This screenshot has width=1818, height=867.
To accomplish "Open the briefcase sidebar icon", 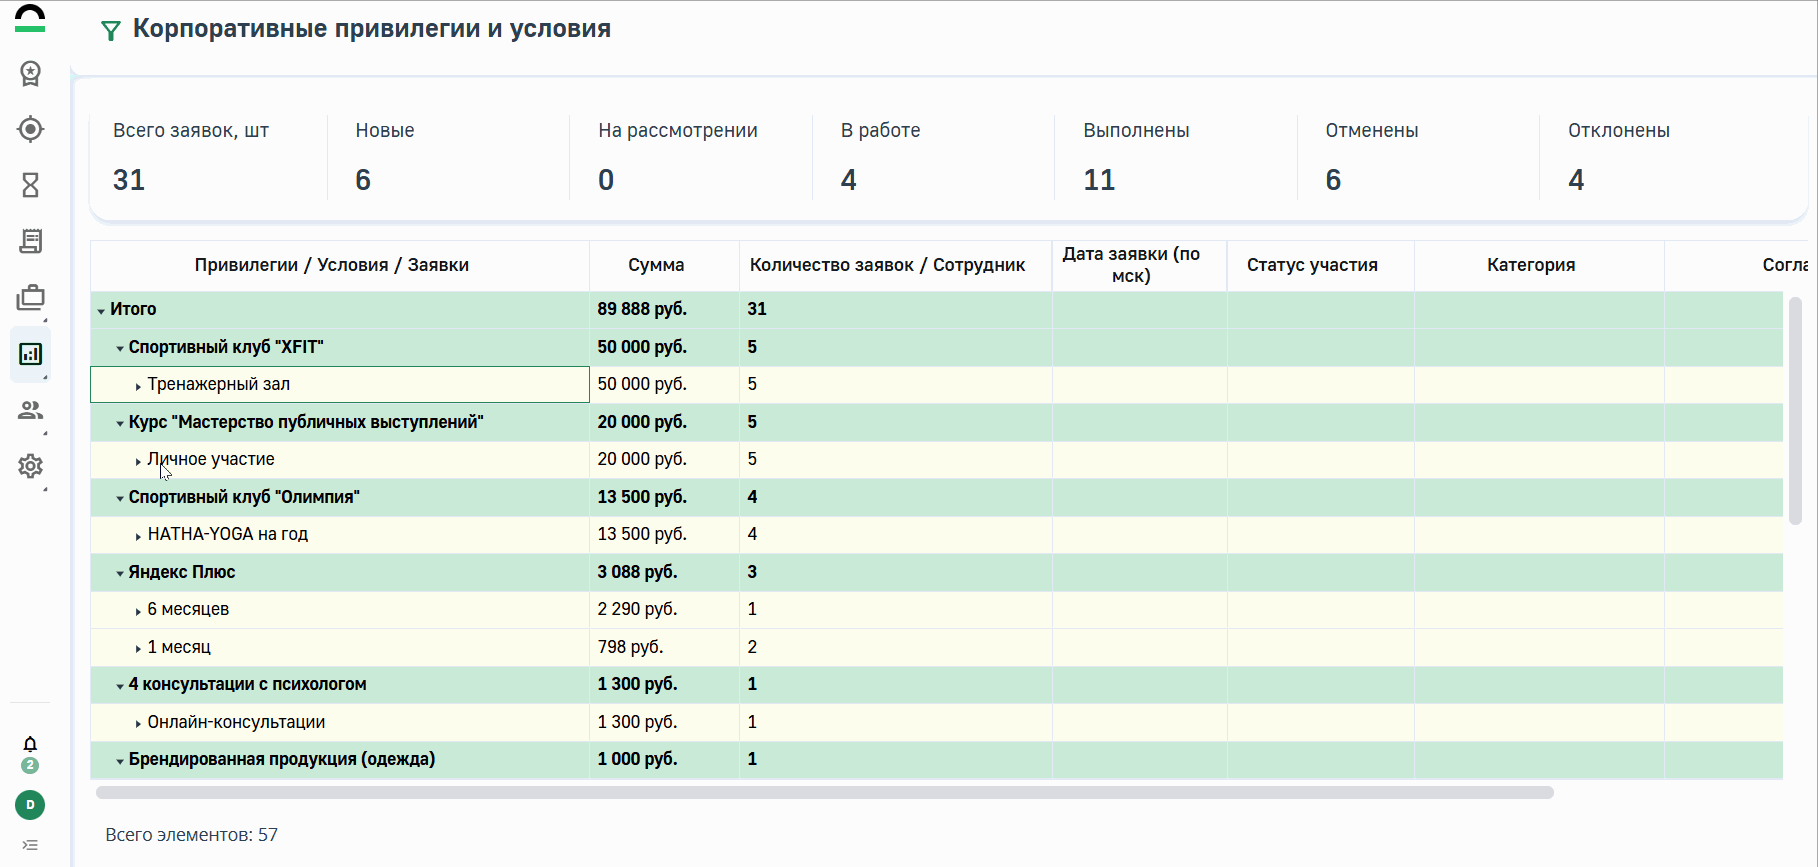I will (x=31, y=298).
